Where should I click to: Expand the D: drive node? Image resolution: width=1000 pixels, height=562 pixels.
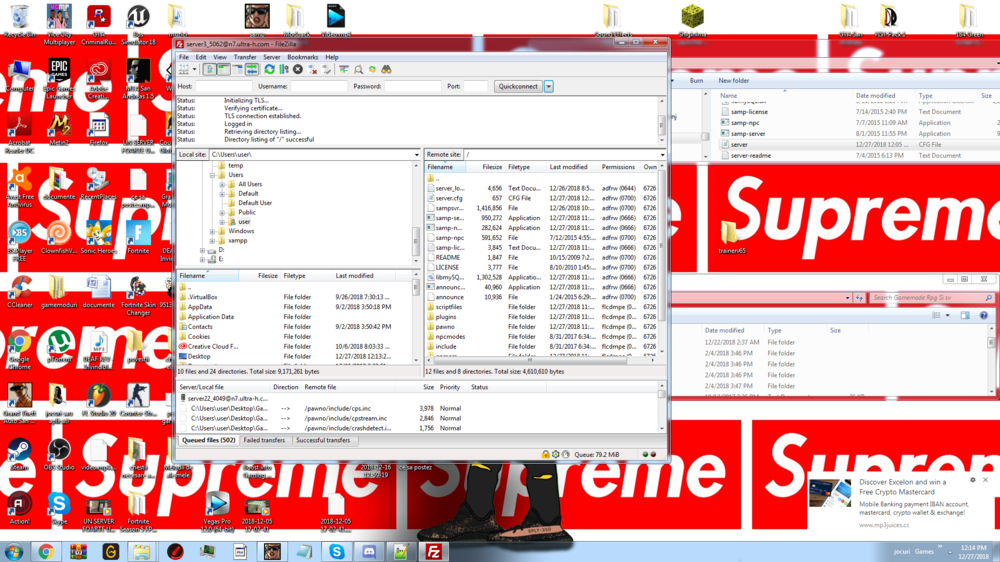[203, 250]
